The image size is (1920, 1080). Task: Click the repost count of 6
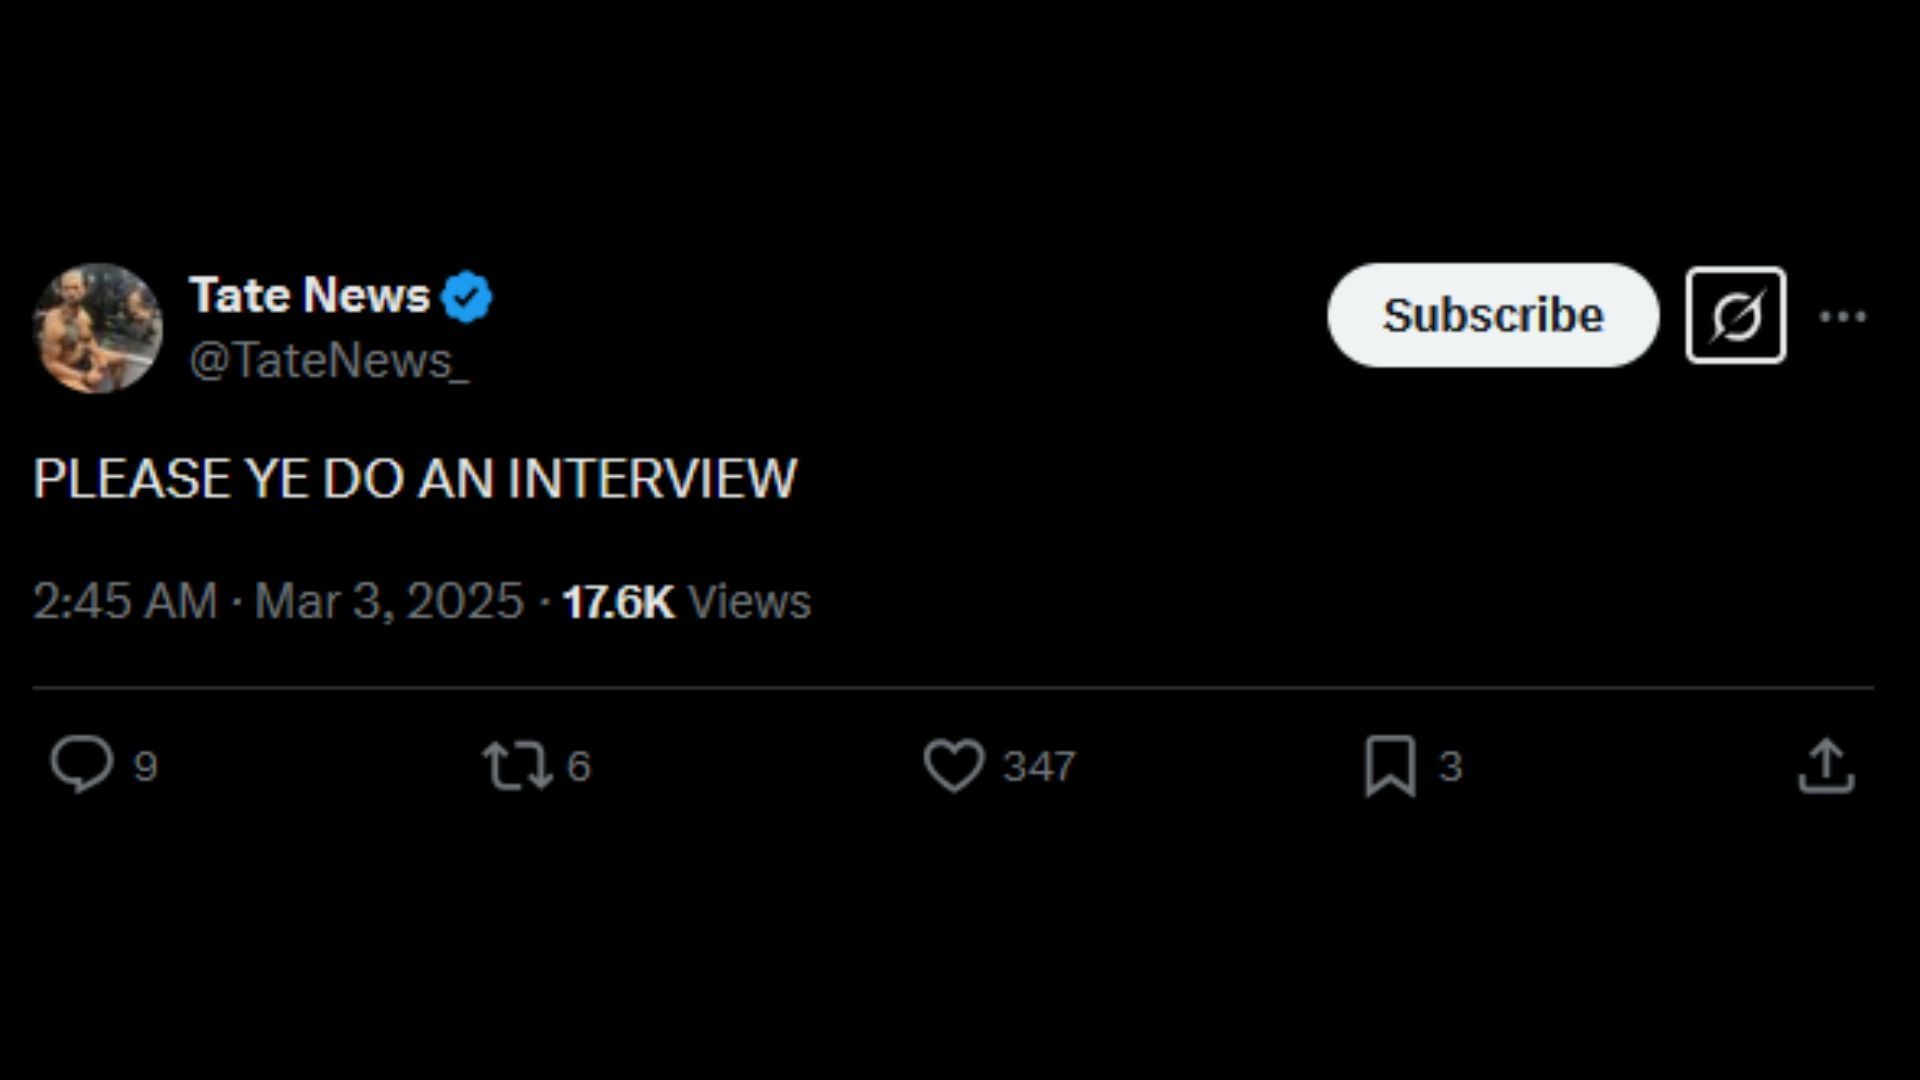[x=579, y=767]
